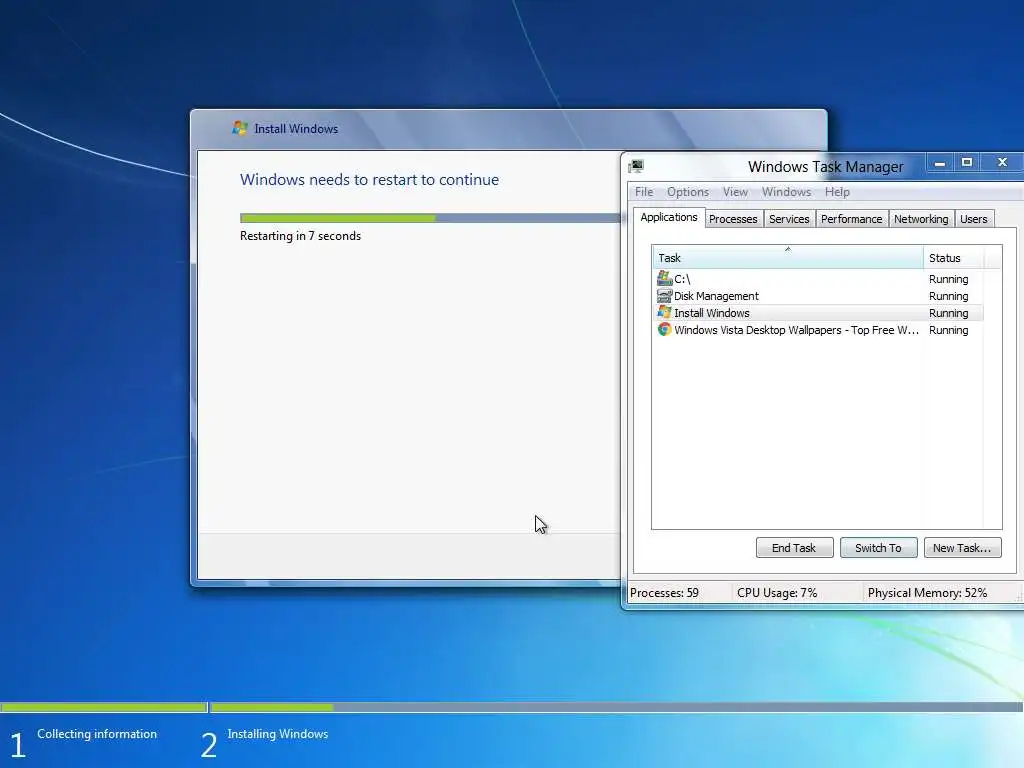Click the Windows needs to restart heading

[x=369, y=180]
